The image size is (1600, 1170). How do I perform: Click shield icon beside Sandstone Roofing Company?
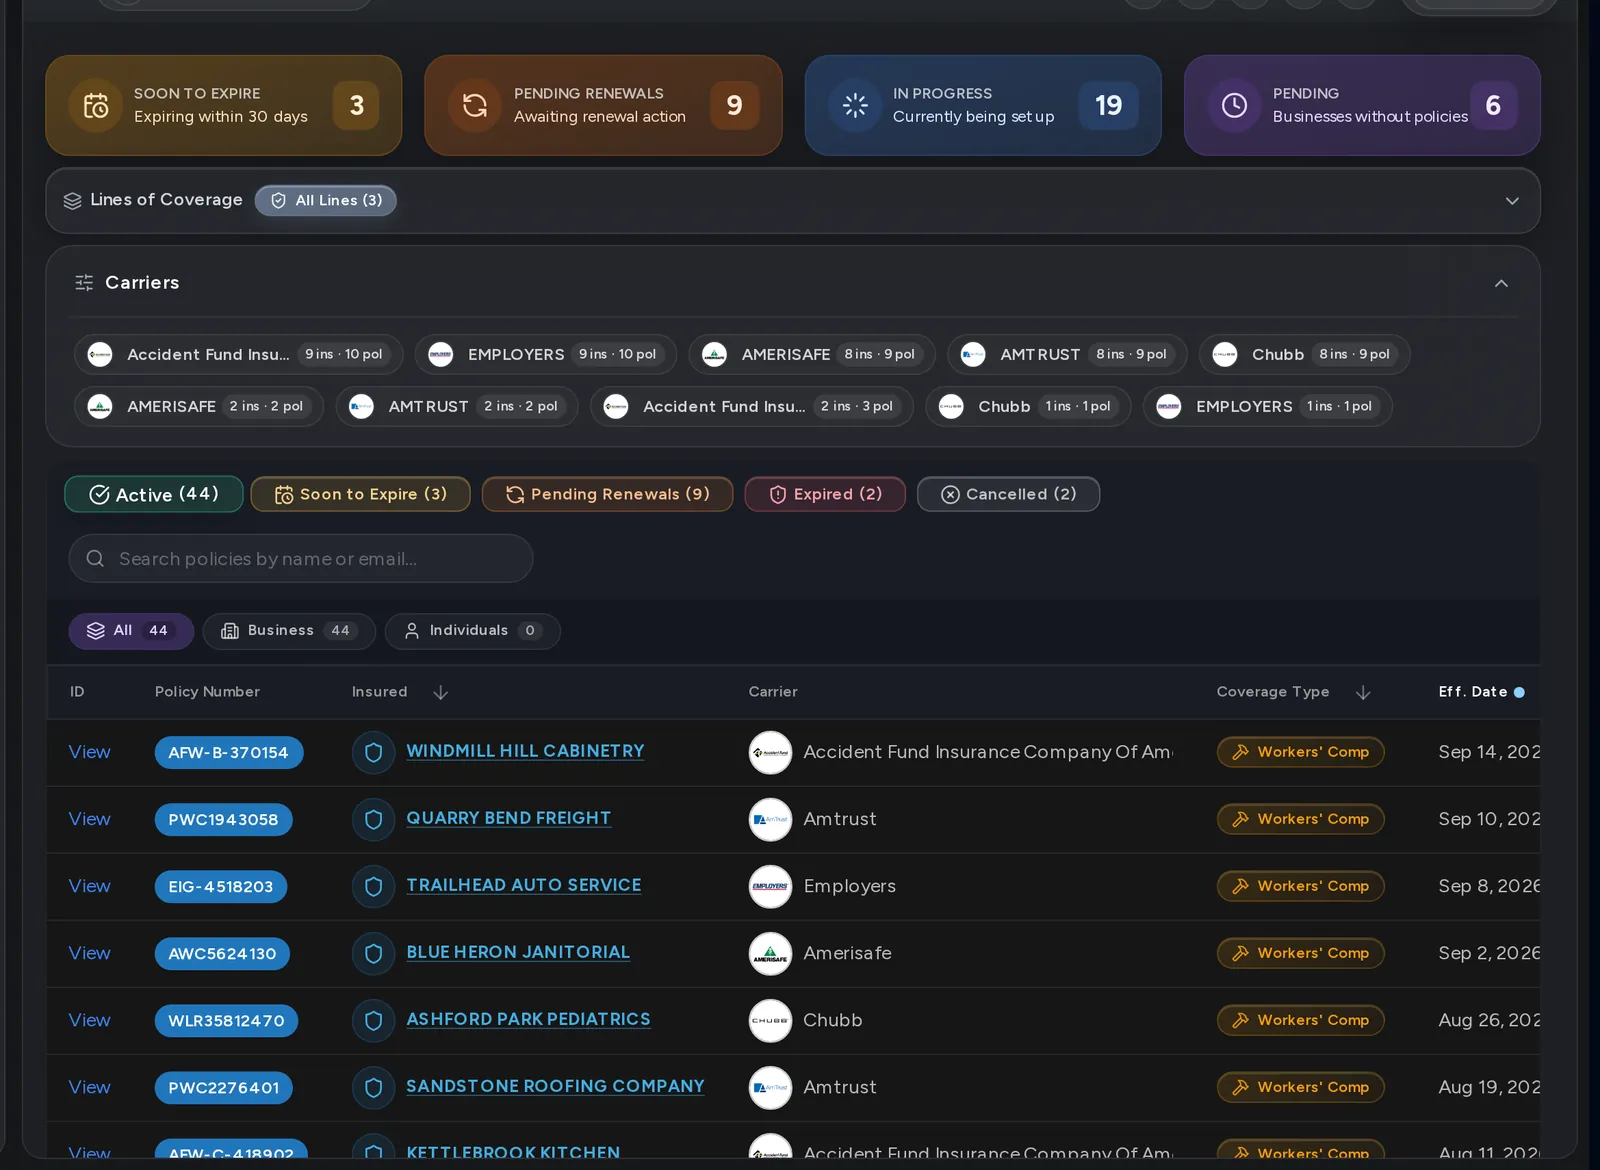[373, 1088]
